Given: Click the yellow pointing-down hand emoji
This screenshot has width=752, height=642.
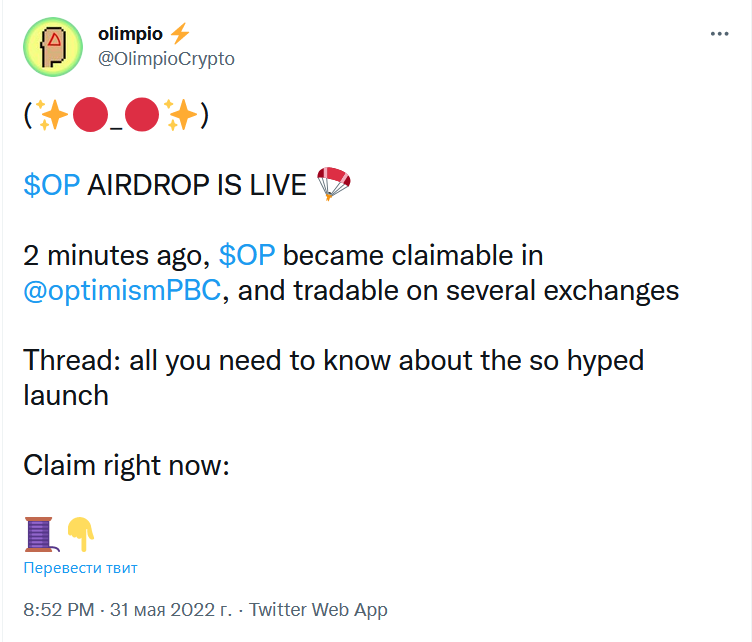Looking at the screenshot, I should tap(80, 534).
